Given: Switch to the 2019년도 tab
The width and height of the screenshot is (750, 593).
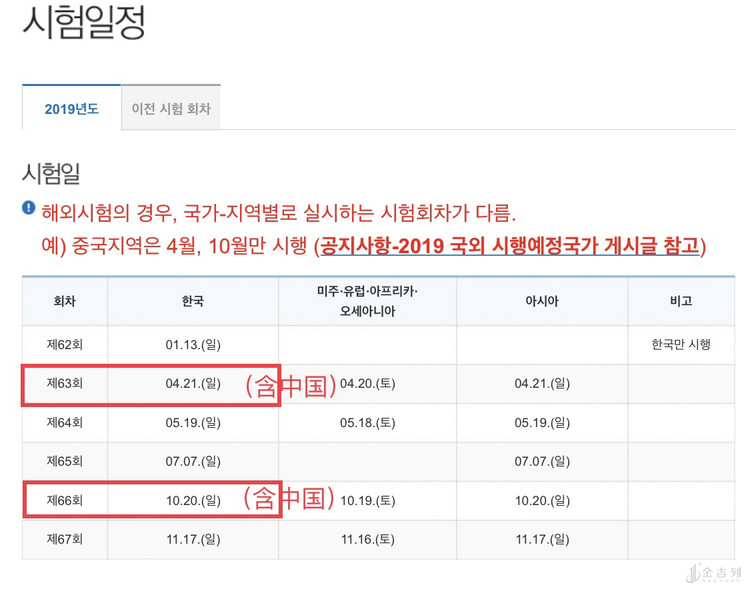Looking at the screenshot, I should (71, 108).
